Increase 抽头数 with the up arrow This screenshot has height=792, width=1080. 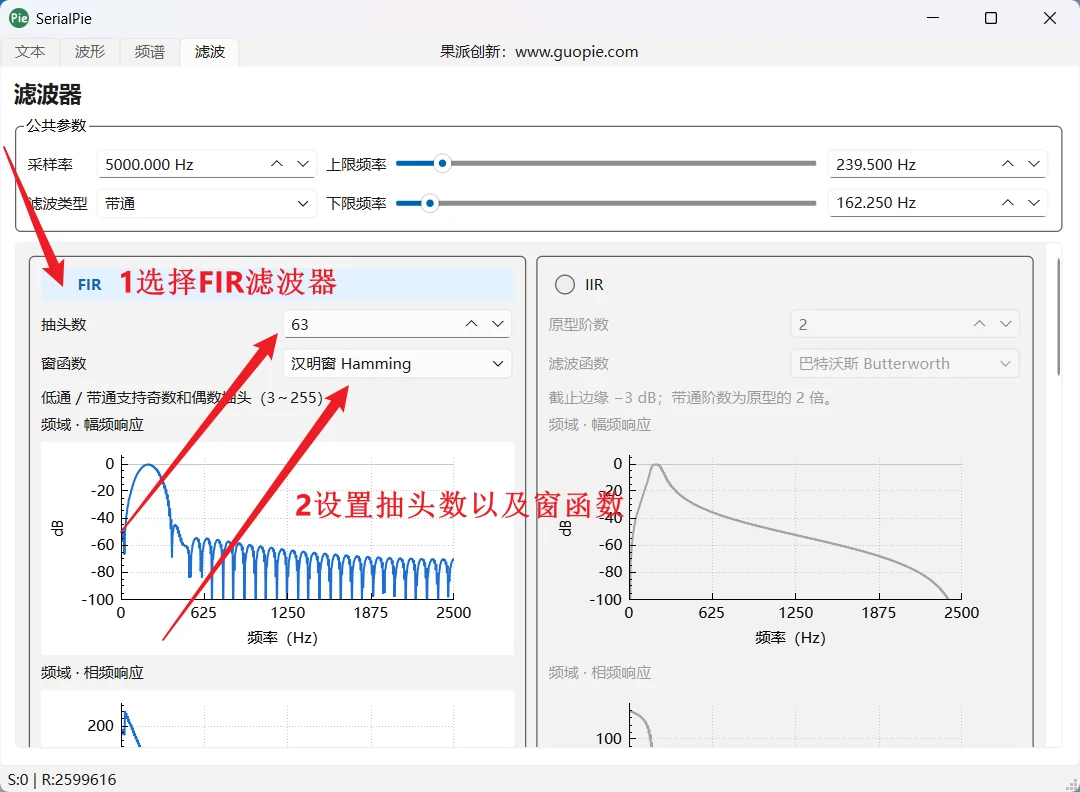click(472, 324)
